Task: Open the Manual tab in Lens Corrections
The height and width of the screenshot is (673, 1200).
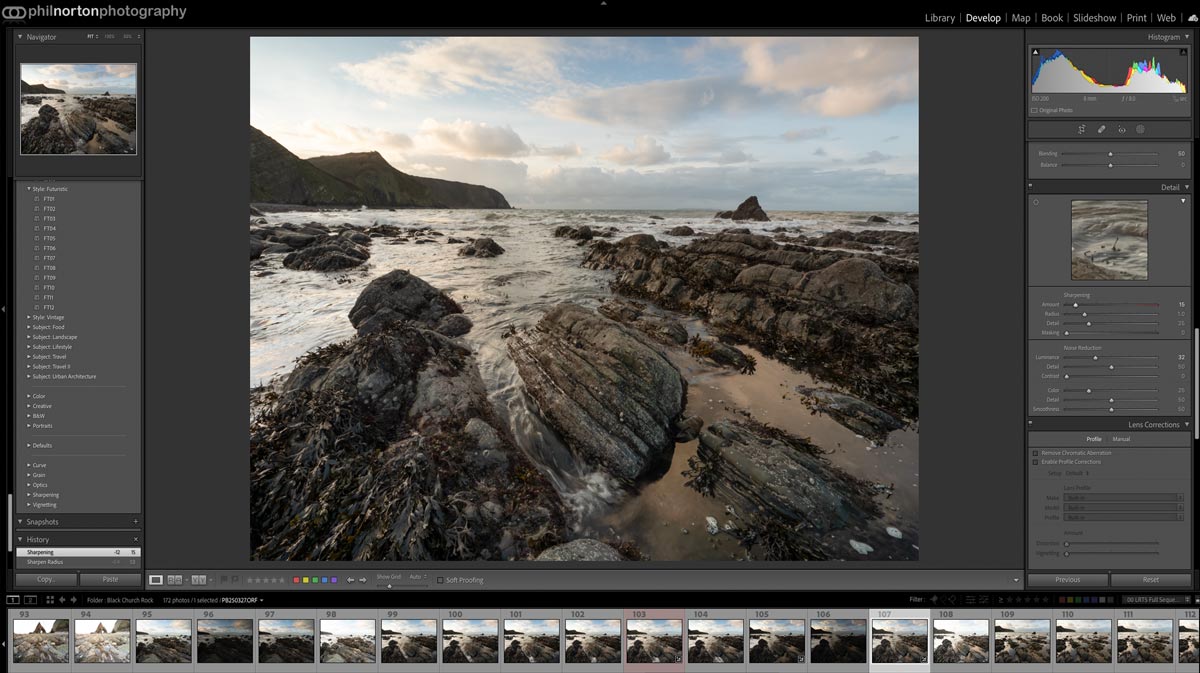Action: pos(1122,439)
